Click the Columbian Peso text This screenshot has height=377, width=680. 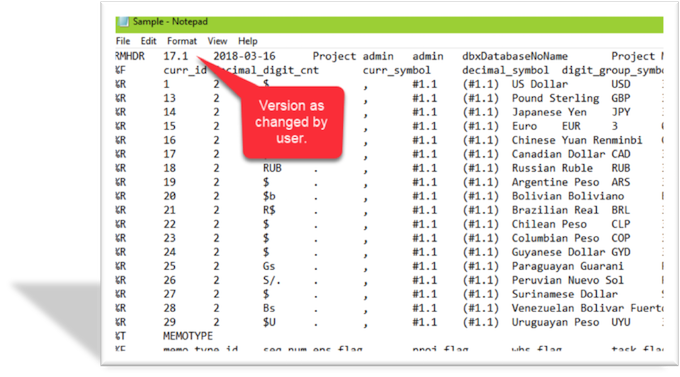coord(555,238)
